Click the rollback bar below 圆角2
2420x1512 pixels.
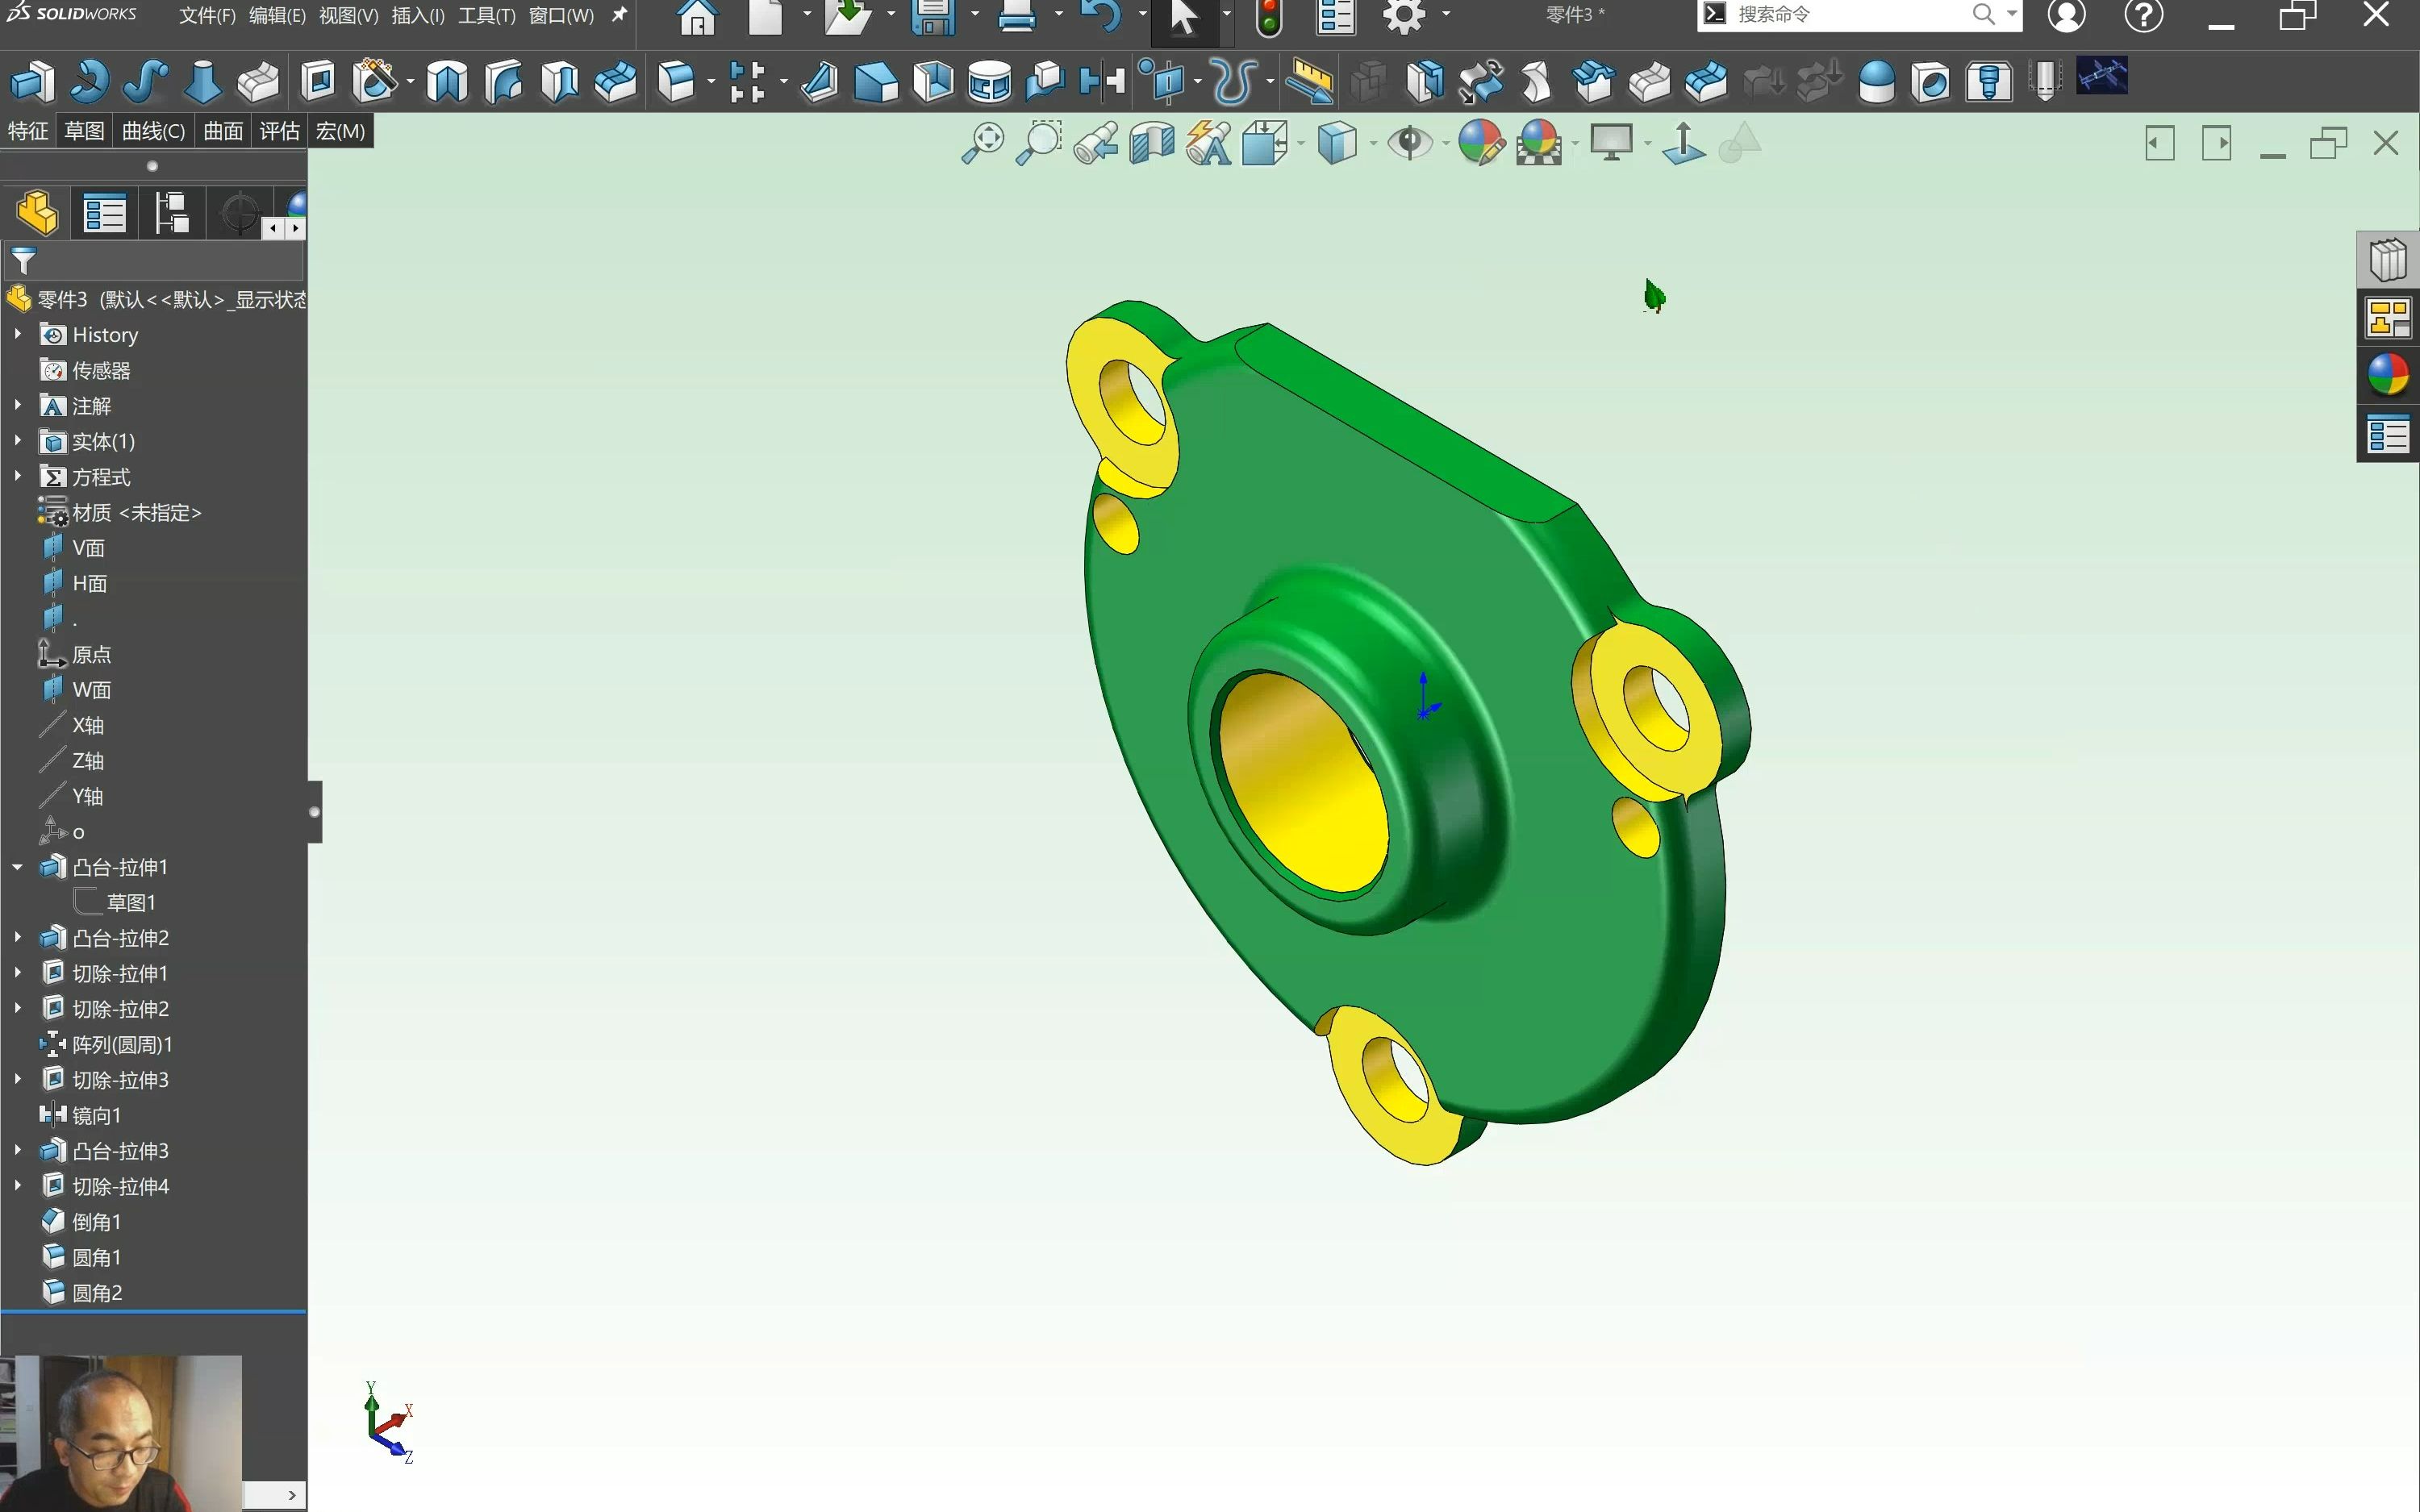[x=153, y=1311]
